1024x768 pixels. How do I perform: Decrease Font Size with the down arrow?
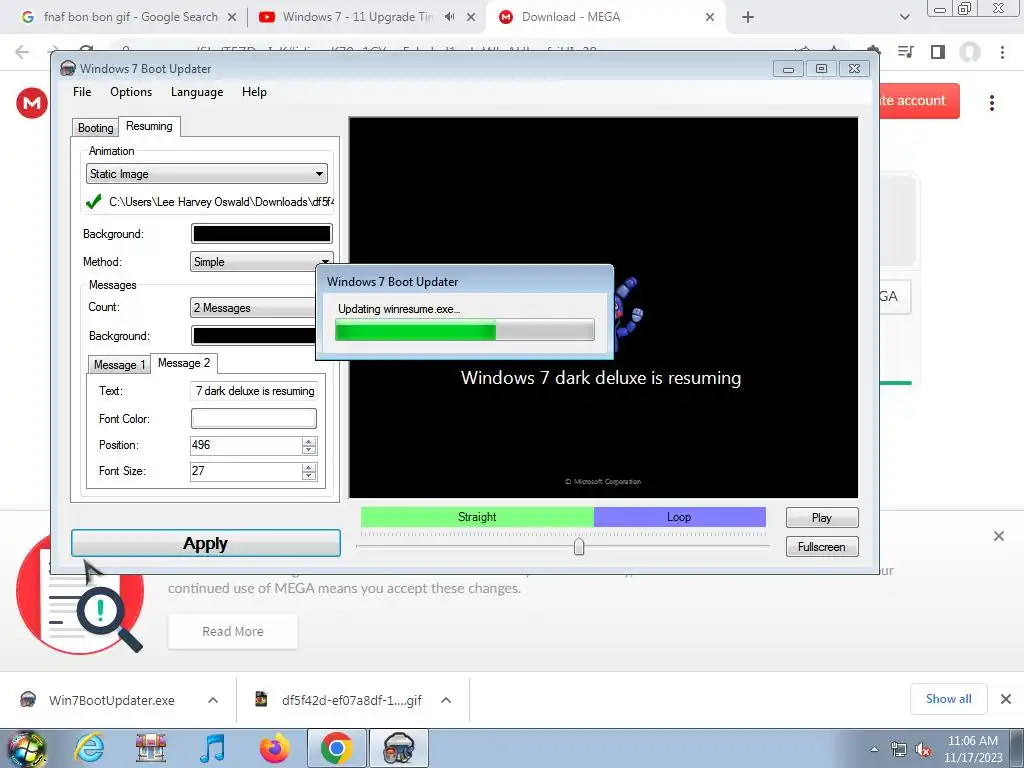coord(309,476)
